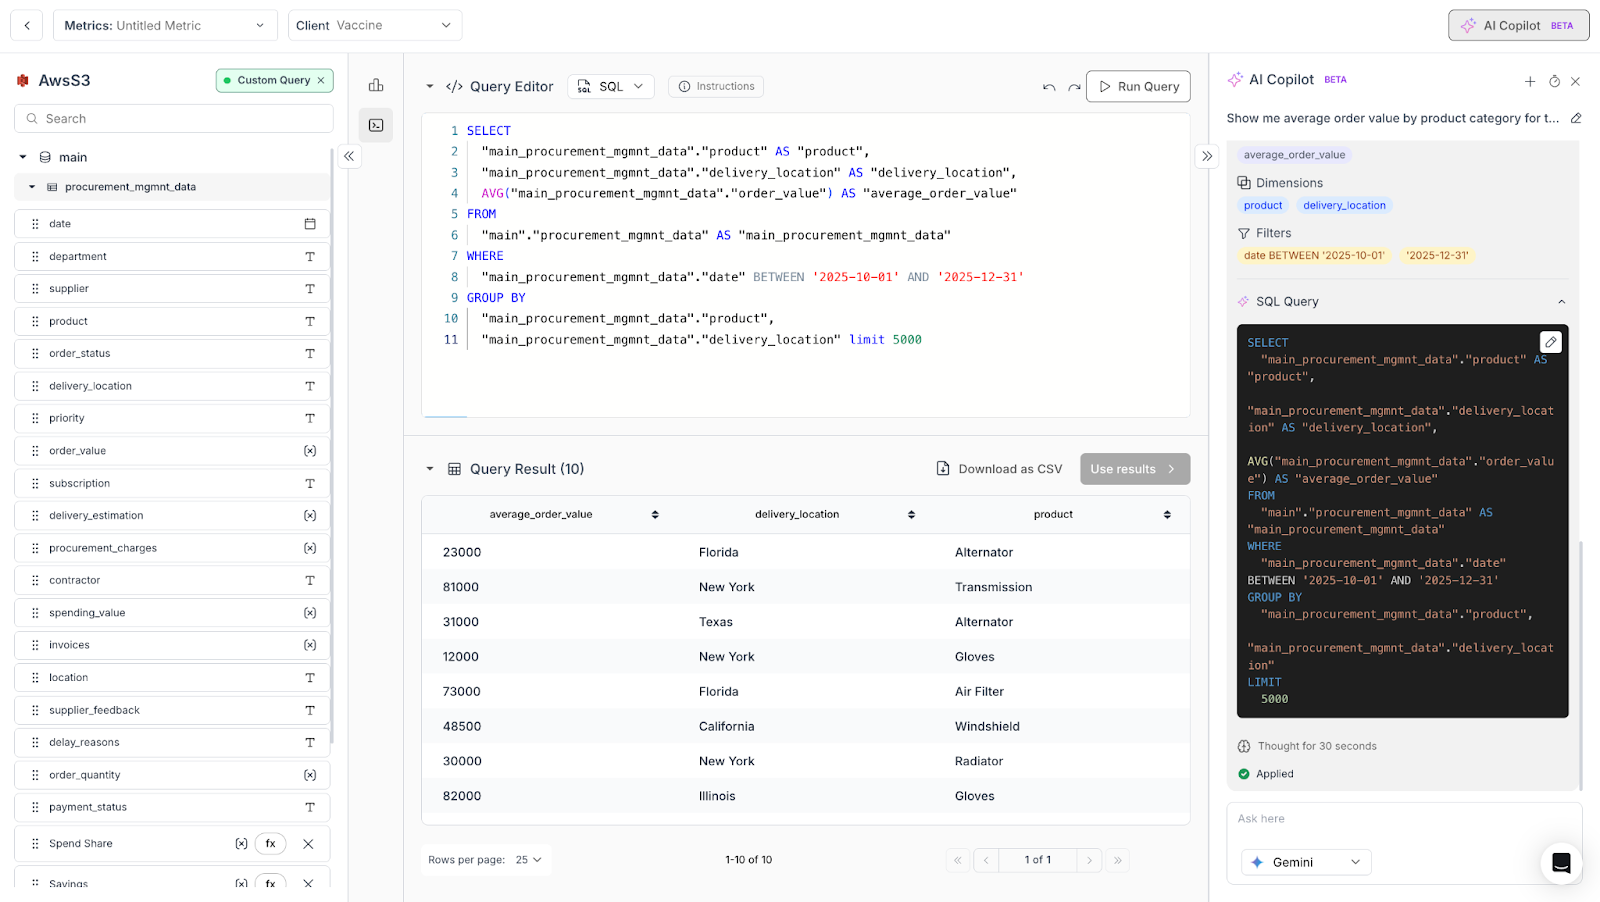Select the supplier field
The image size is (1600, 902).
(172, 288)
